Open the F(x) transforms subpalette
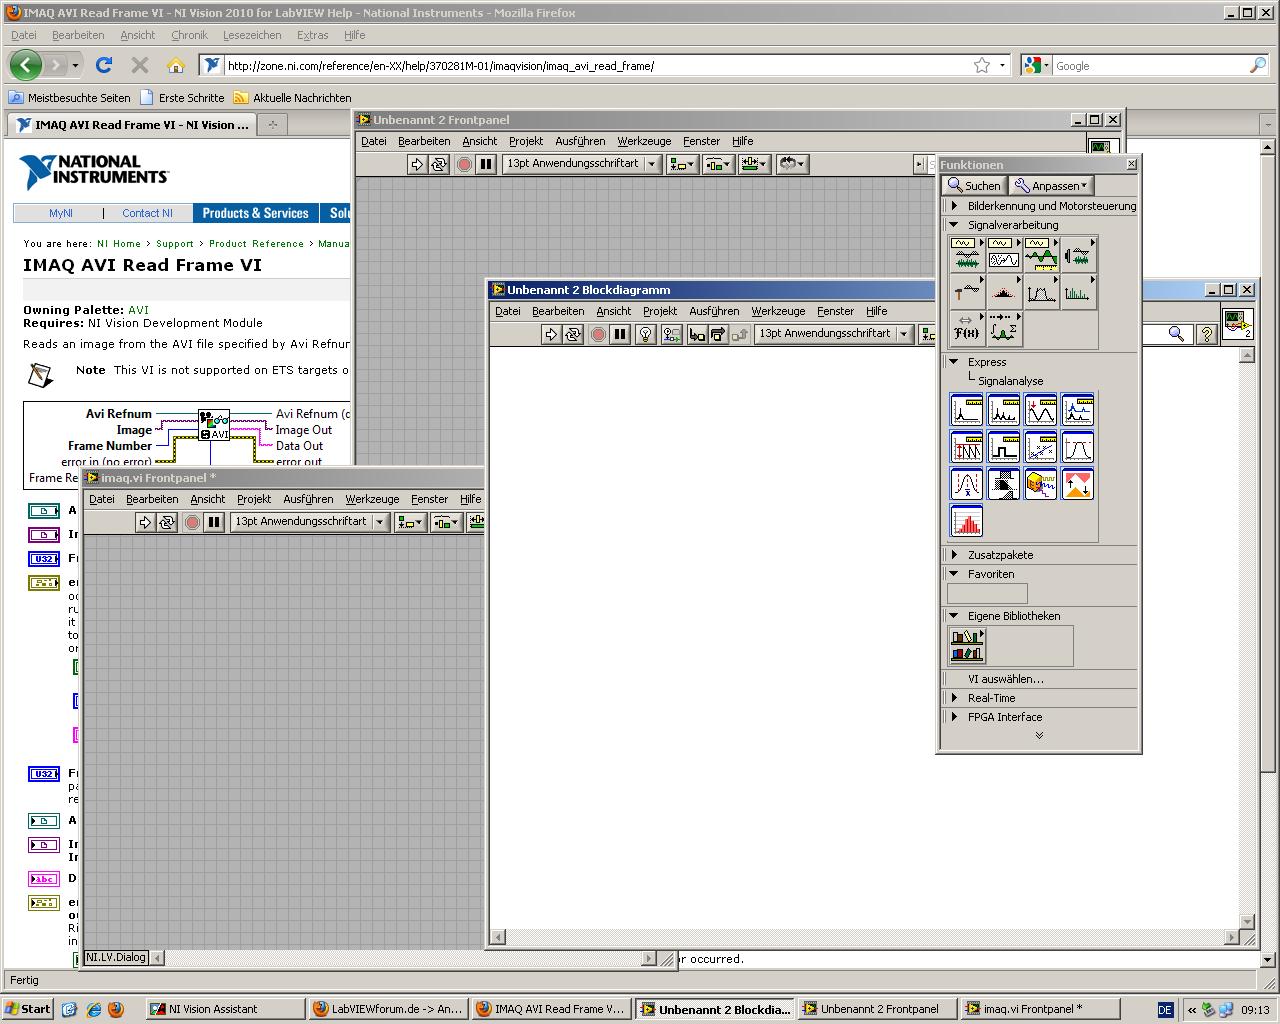Screen dimensions: 1280x1024 (966, 328)
